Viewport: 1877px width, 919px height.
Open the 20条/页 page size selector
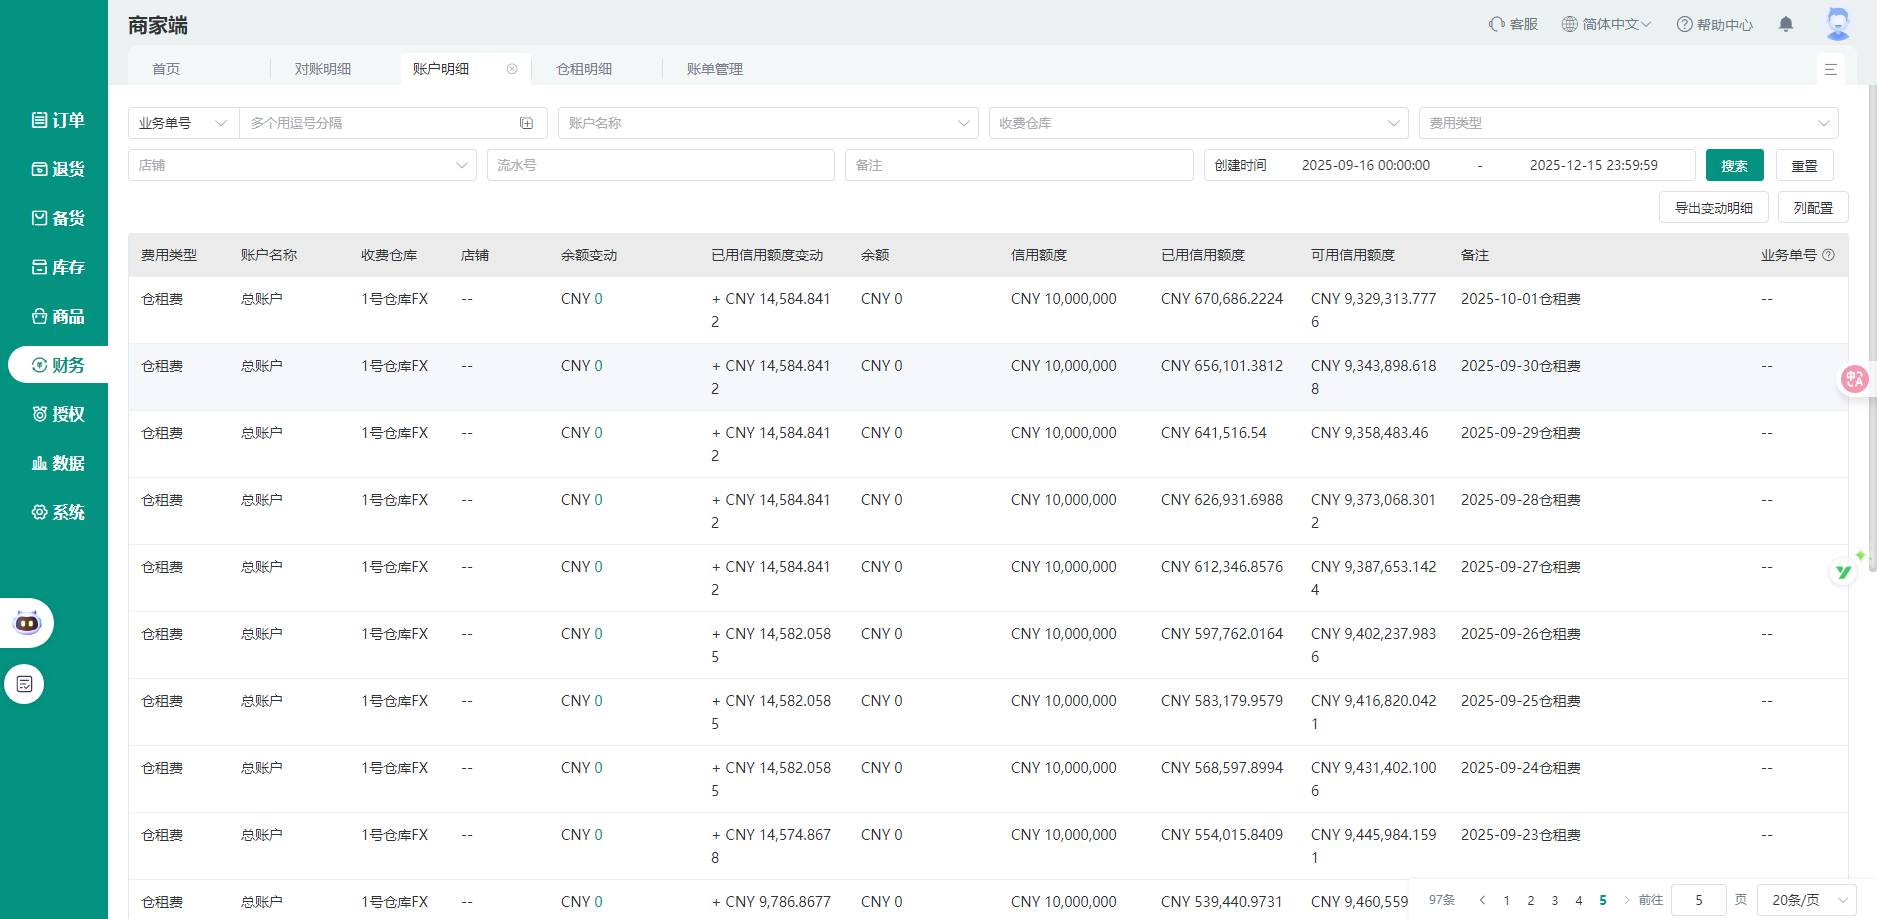(x=1808, y=900)
